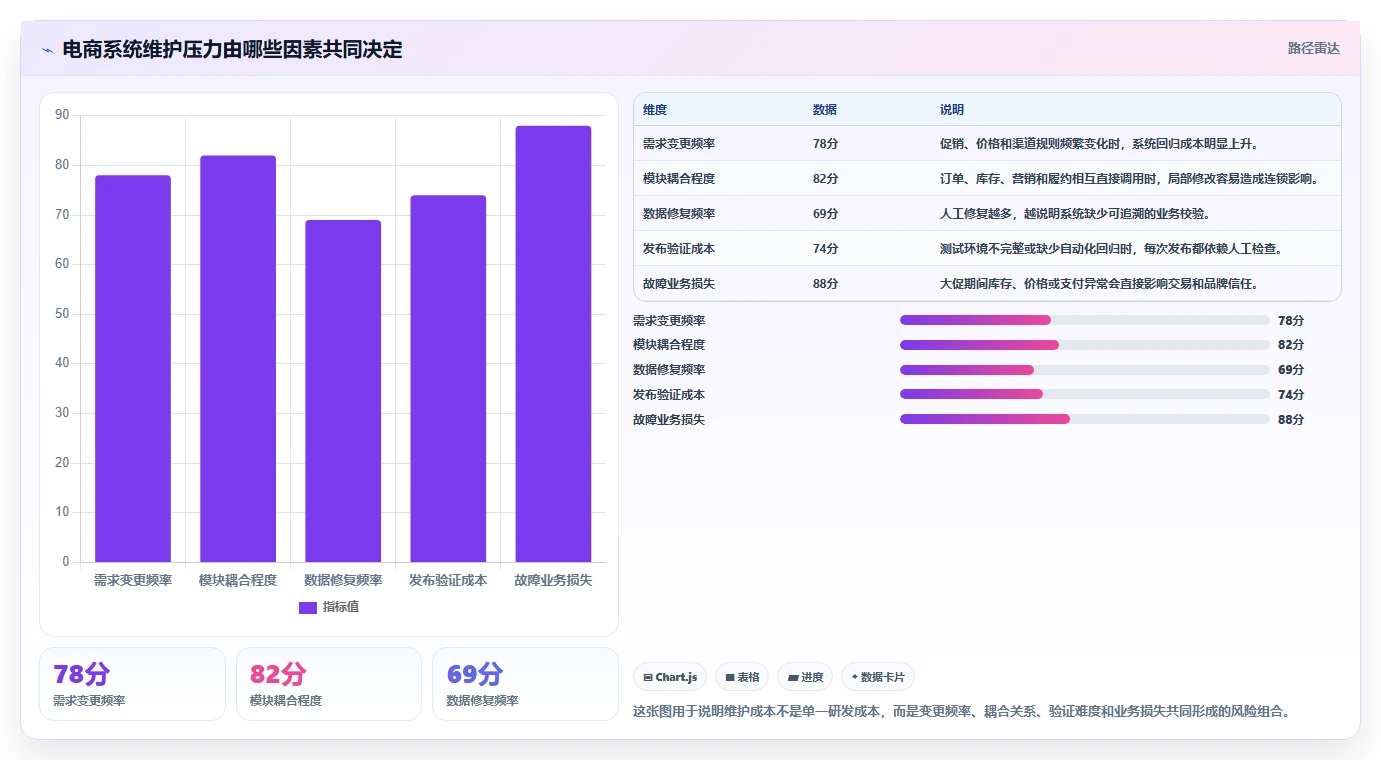Click the 88分 value beside progress bar
This screenshot has width=1381, height=760.
click(1291, 419)
